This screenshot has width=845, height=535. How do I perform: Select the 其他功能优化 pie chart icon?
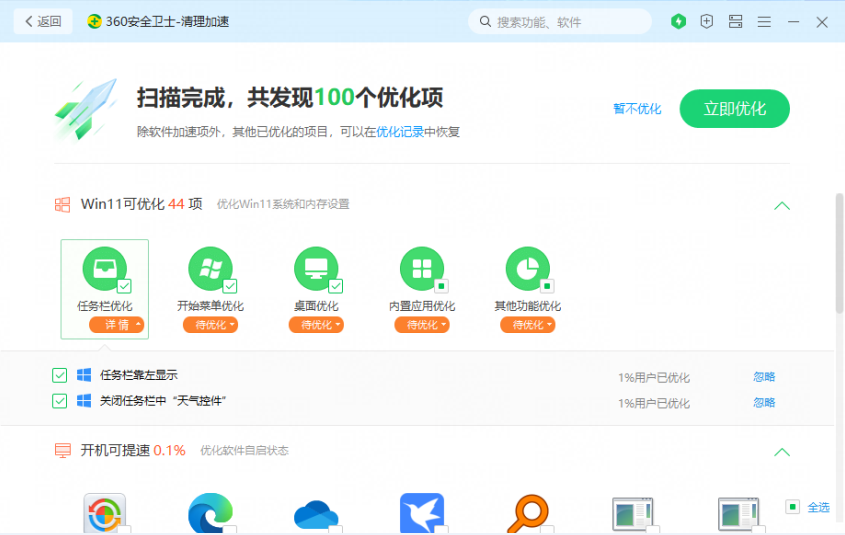coord(527,269)
